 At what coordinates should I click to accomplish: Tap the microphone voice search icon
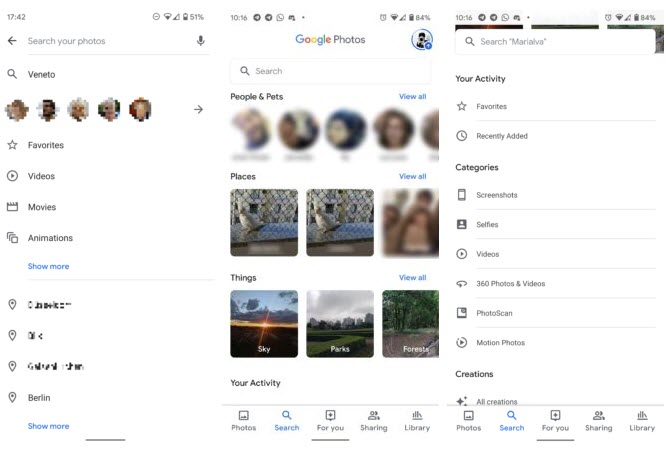pos(201,41)
